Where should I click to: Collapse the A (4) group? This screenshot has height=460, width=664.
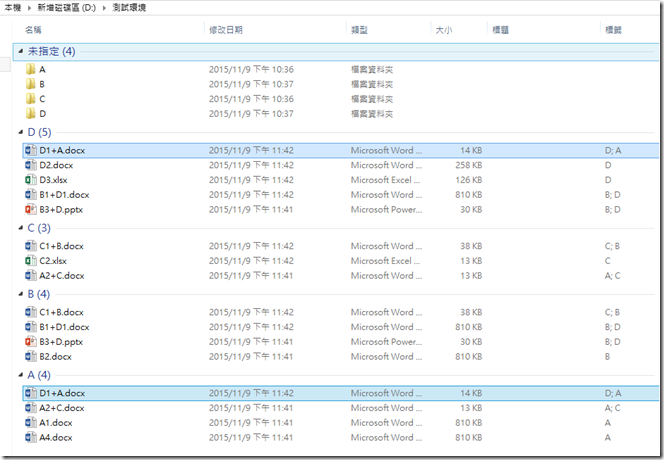(x=21, y=375)
